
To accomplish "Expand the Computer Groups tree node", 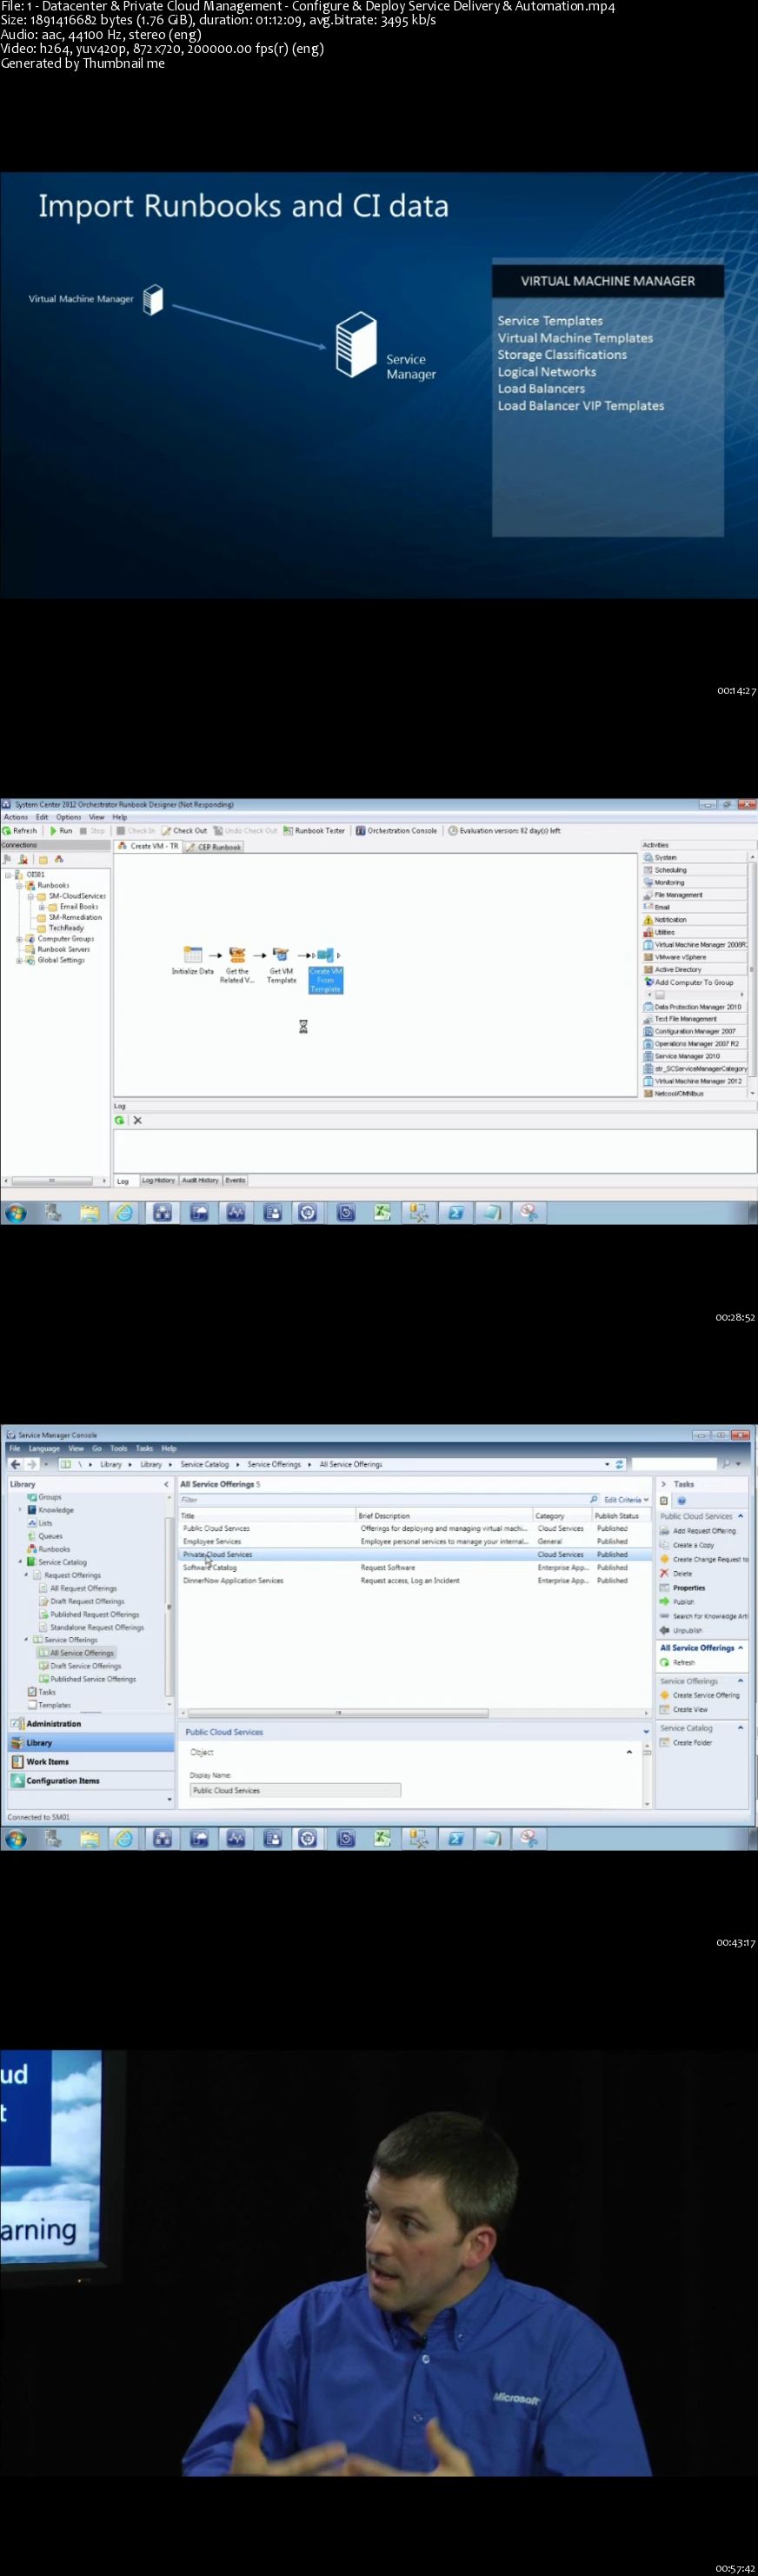I will point(19,939).
